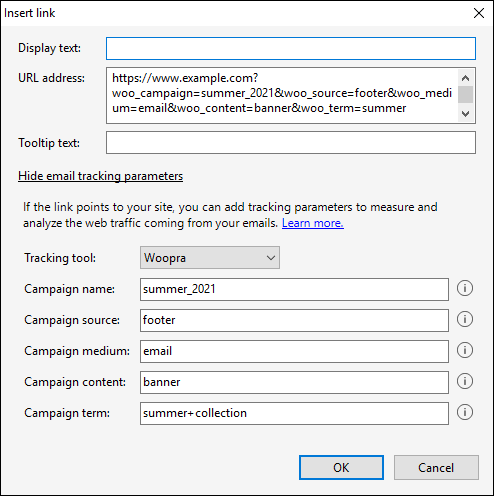Focus the Campaign name field with summer_2021
The image size is (494, 496).
294,289
